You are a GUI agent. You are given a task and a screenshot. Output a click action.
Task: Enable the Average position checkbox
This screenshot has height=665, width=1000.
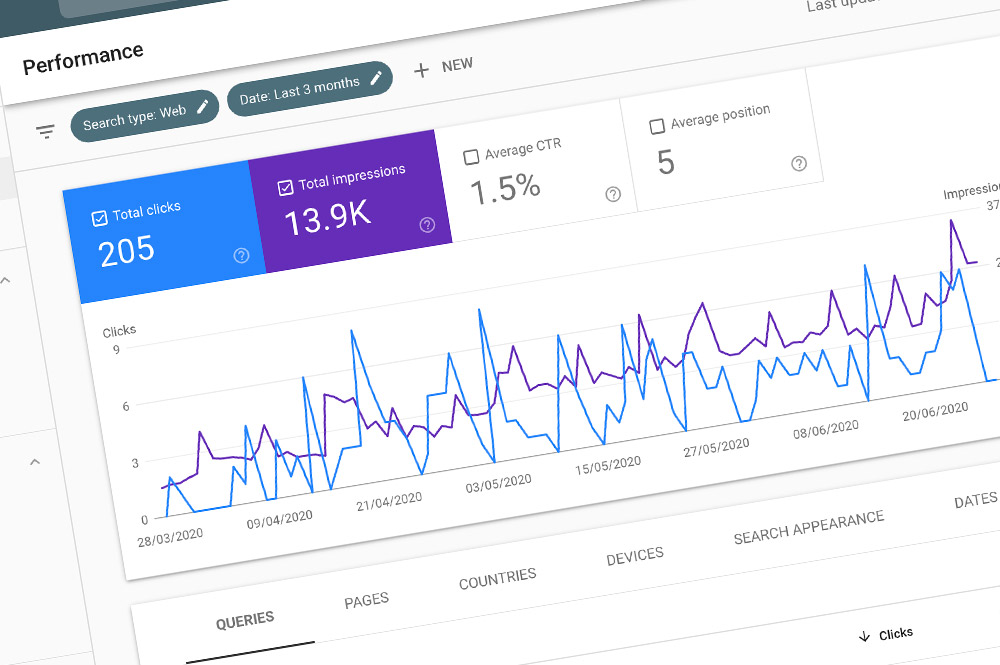(657, 126)
